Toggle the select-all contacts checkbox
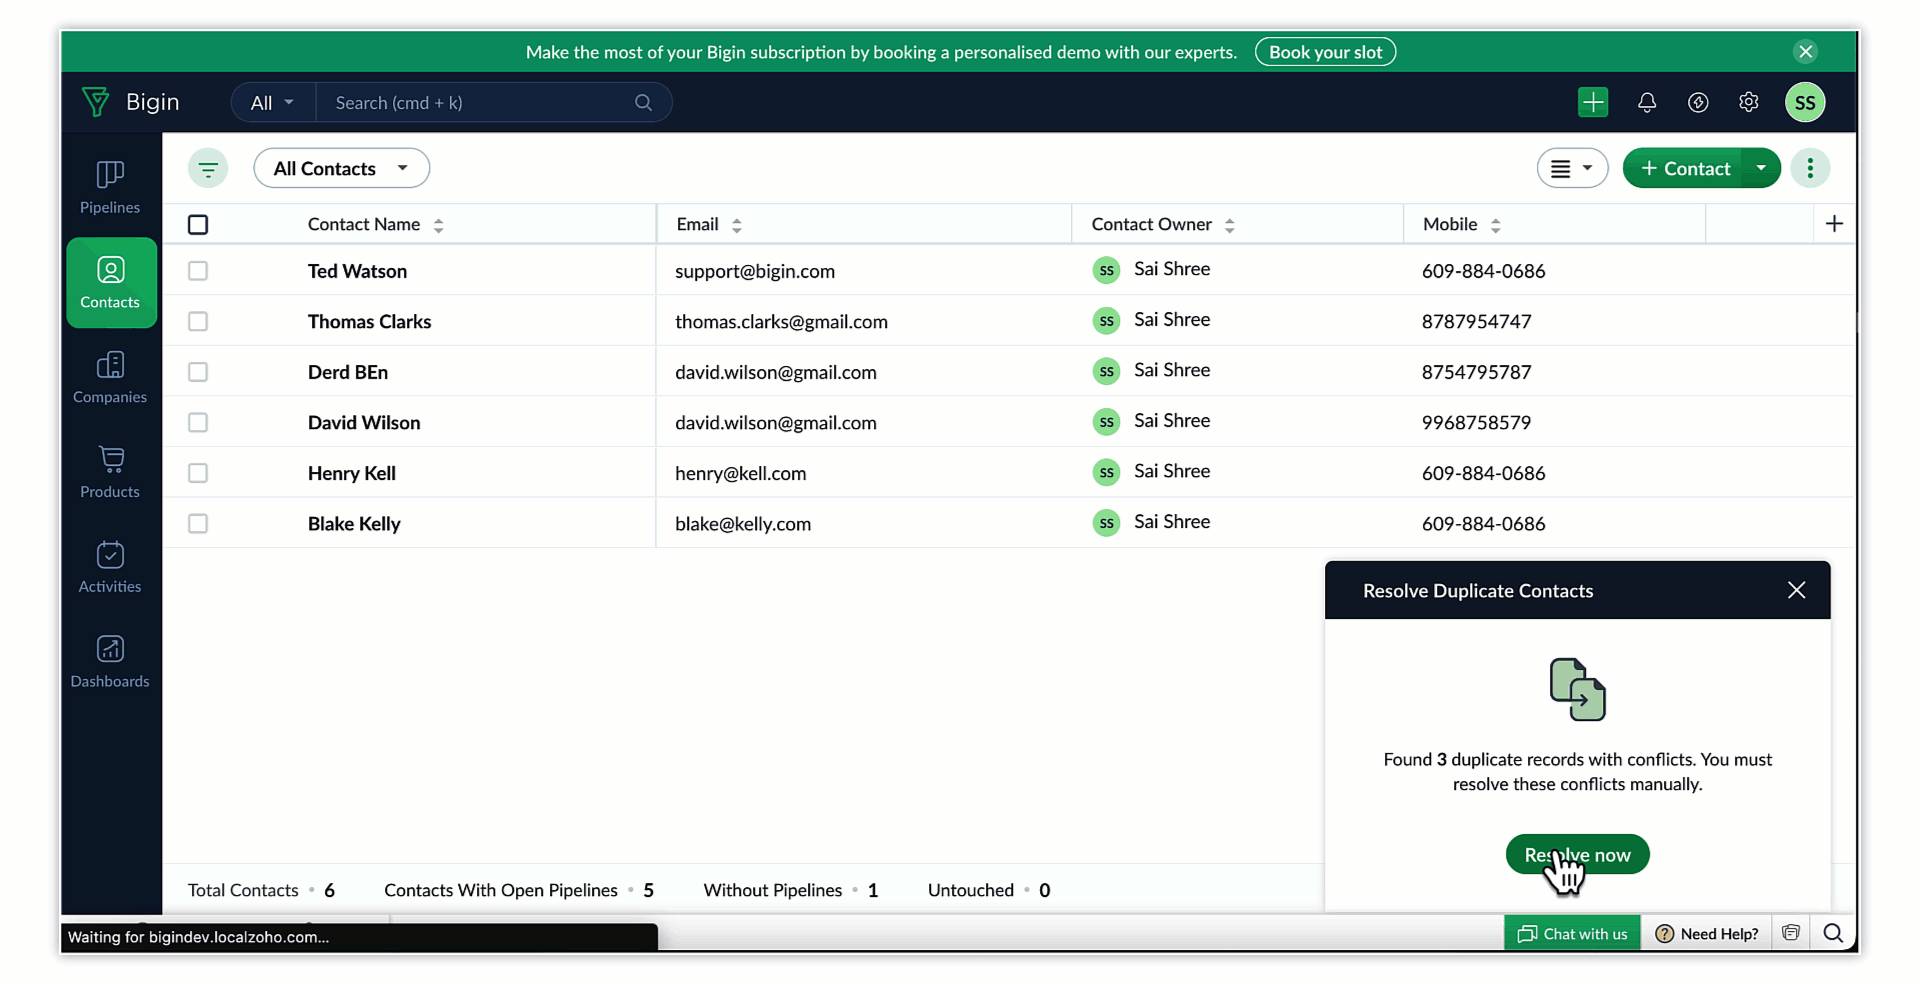 point(198,225)
